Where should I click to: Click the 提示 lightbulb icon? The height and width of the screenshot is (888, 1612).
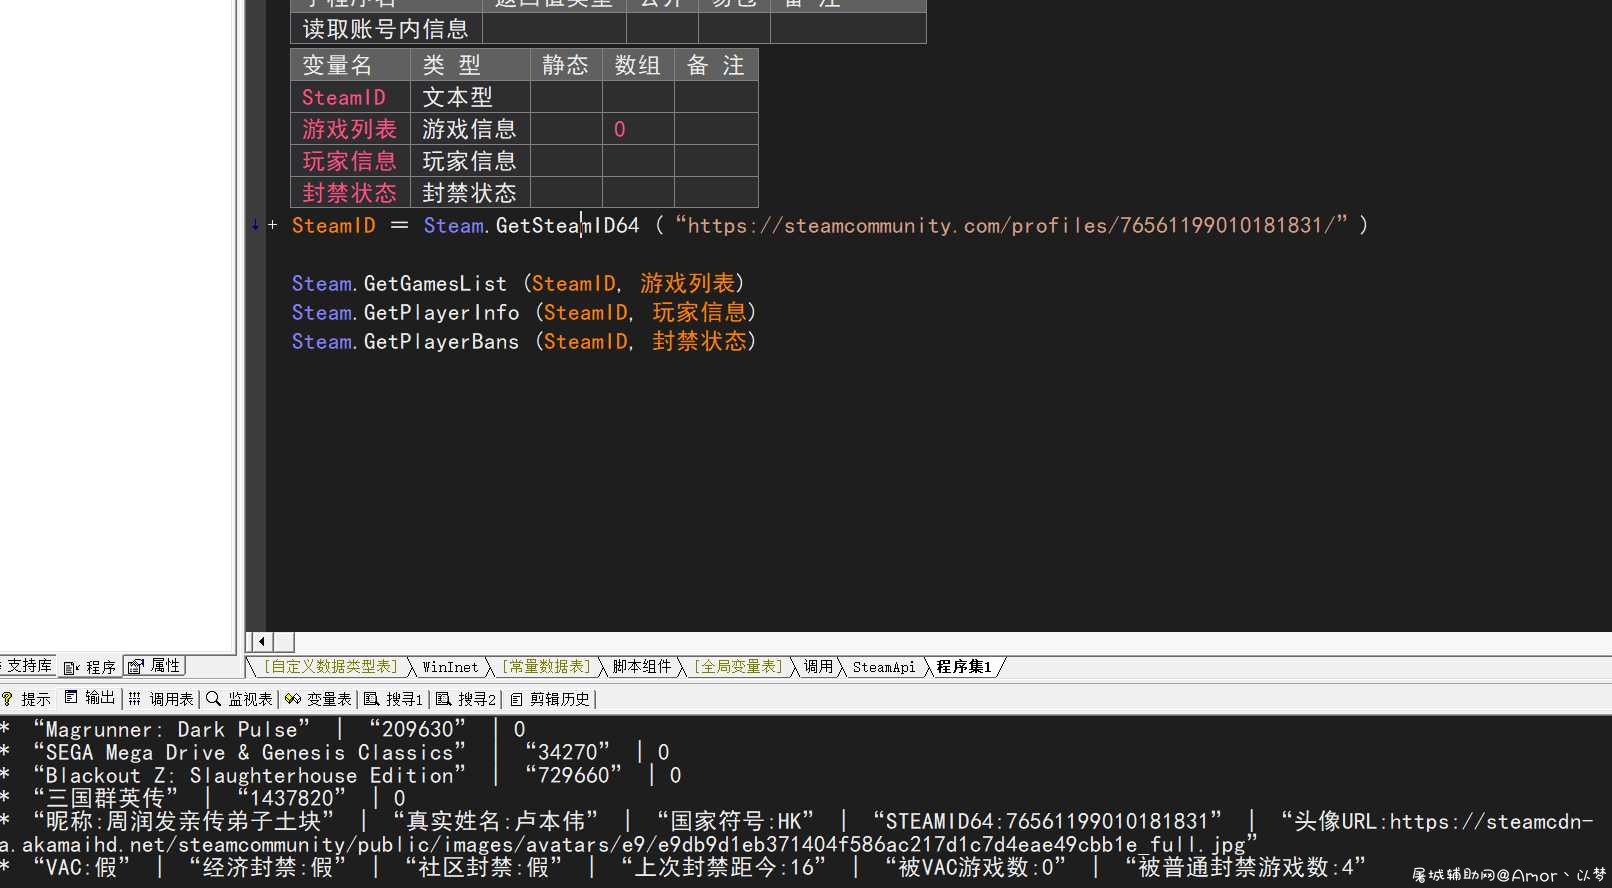8,699
